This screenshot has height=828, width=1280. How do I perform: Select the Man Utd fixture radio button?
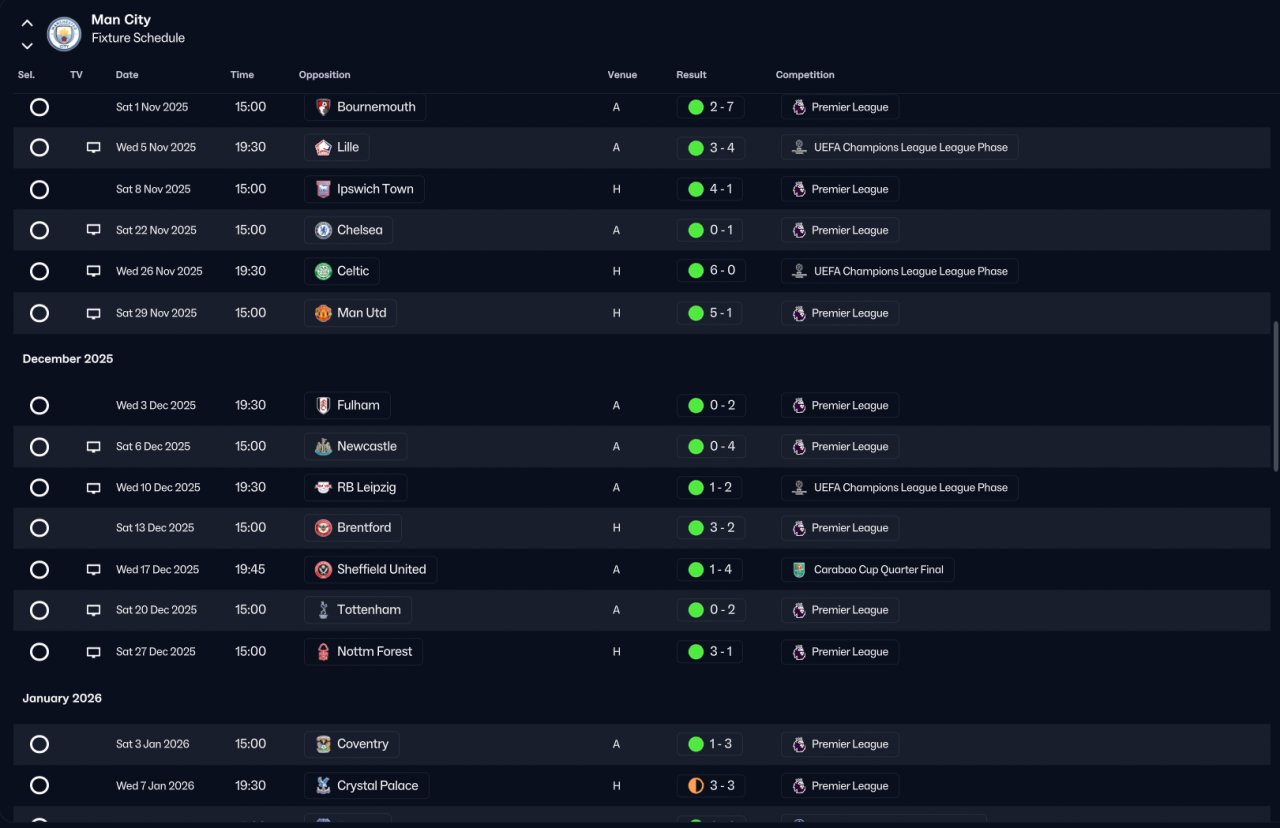click(39, 313)
